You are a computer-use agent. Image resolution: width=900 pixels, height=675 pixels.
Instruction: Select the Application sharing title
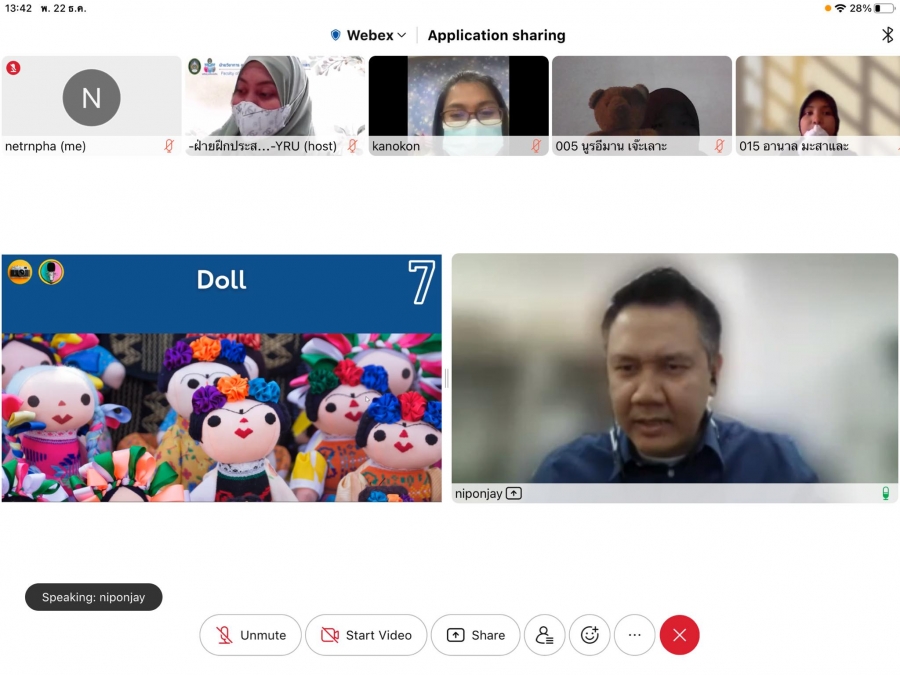coord(496,35)
